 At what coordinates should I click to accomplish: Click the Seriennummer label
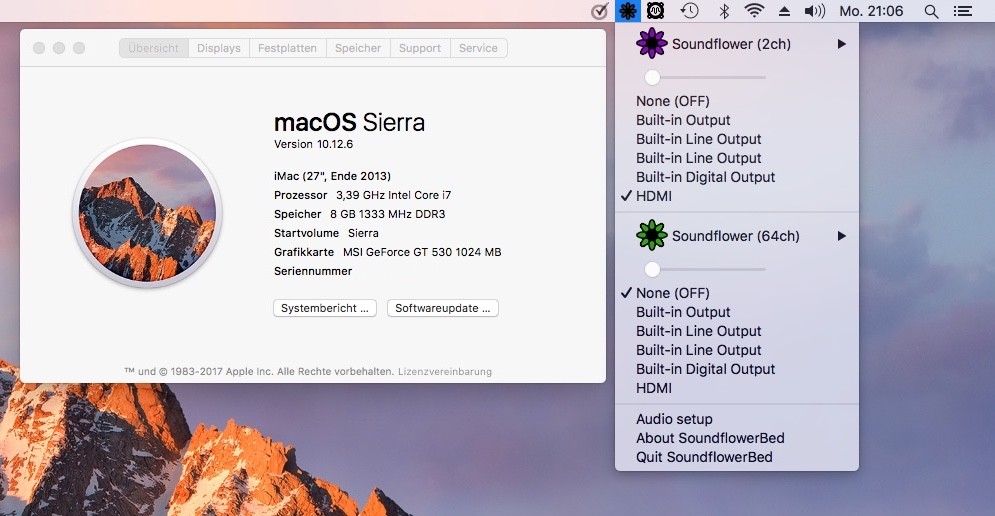[x=313, y=271]
